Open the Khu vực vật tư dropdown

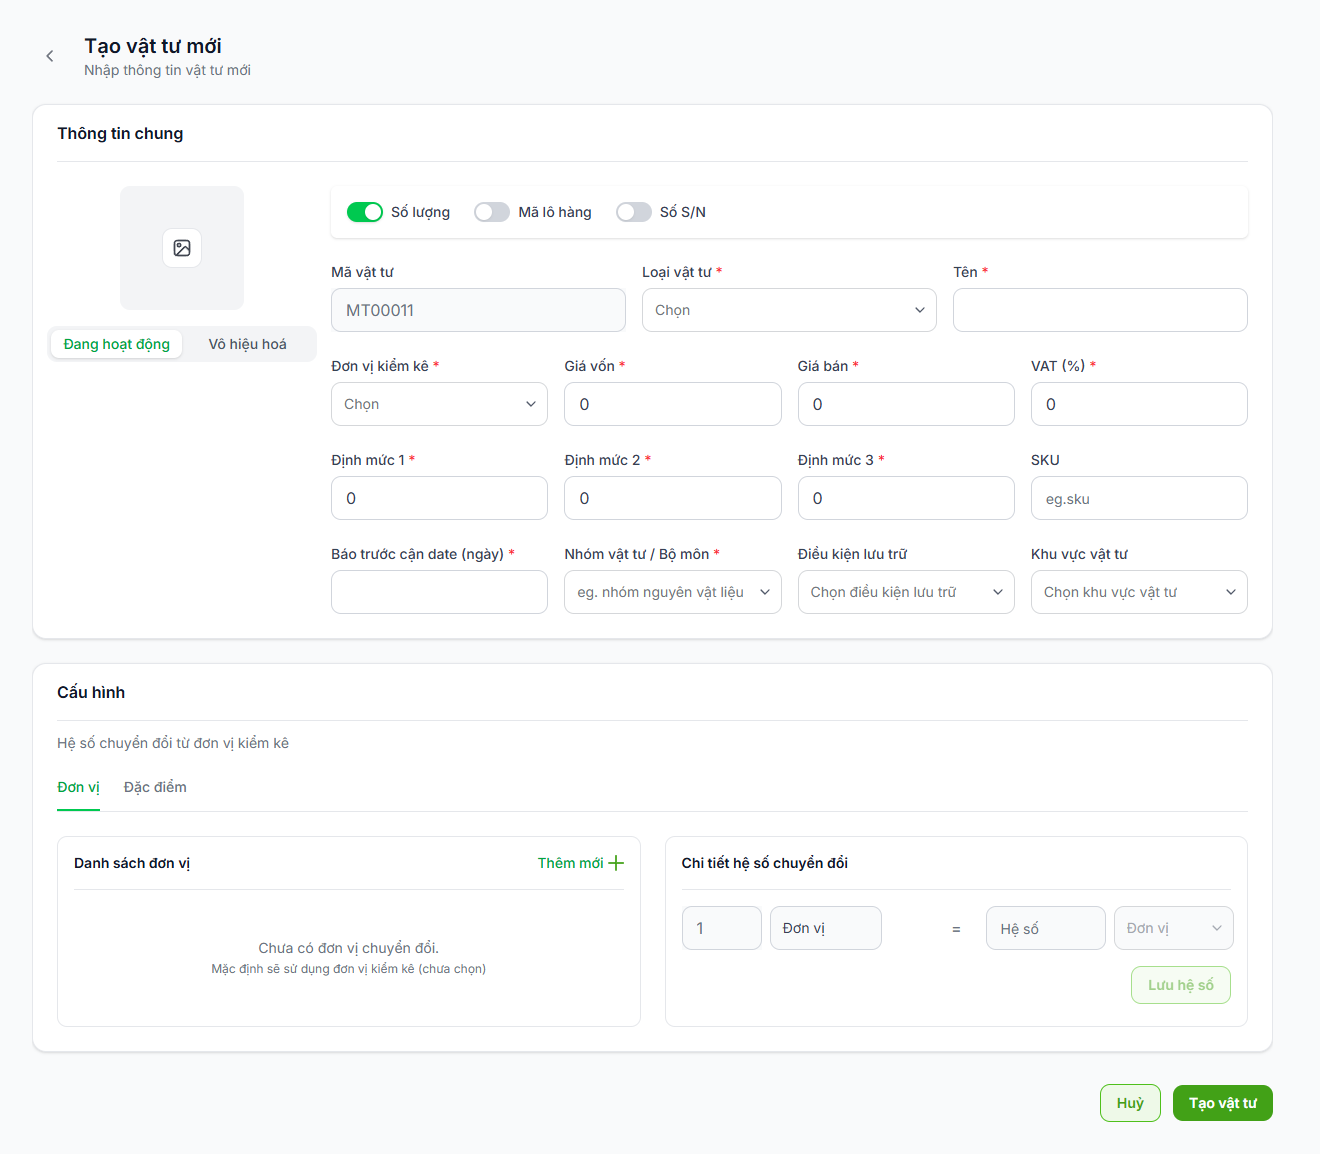[1139, 592]
